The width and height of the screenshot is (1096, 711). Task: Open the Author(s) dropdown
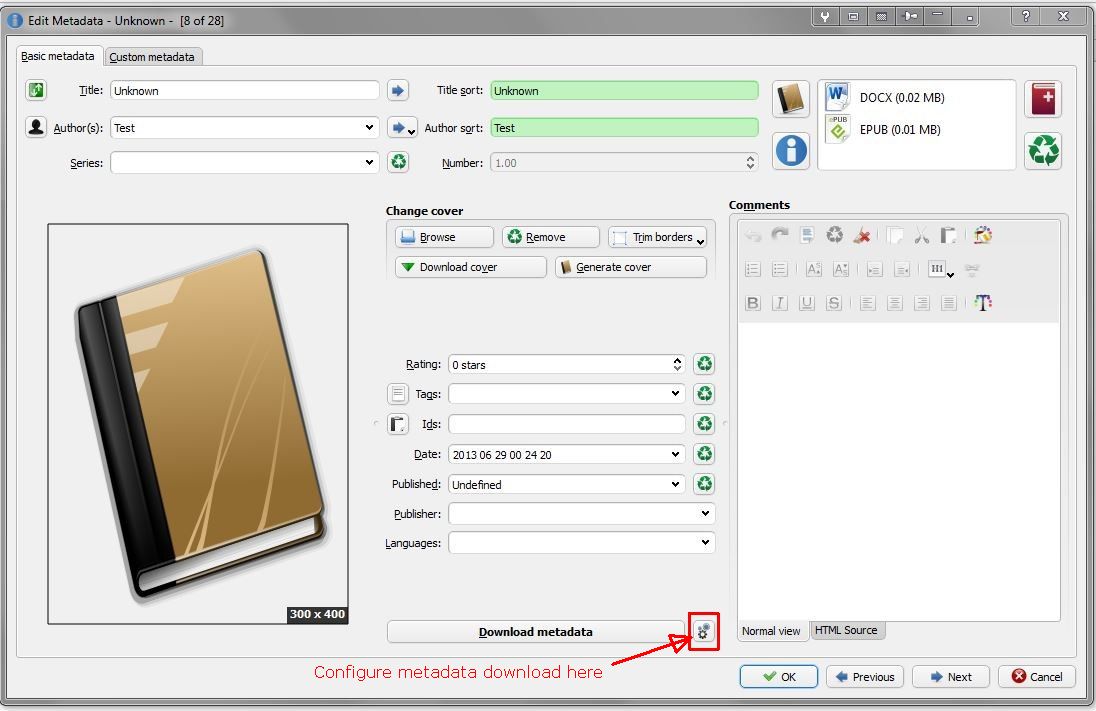coord(369,127)
